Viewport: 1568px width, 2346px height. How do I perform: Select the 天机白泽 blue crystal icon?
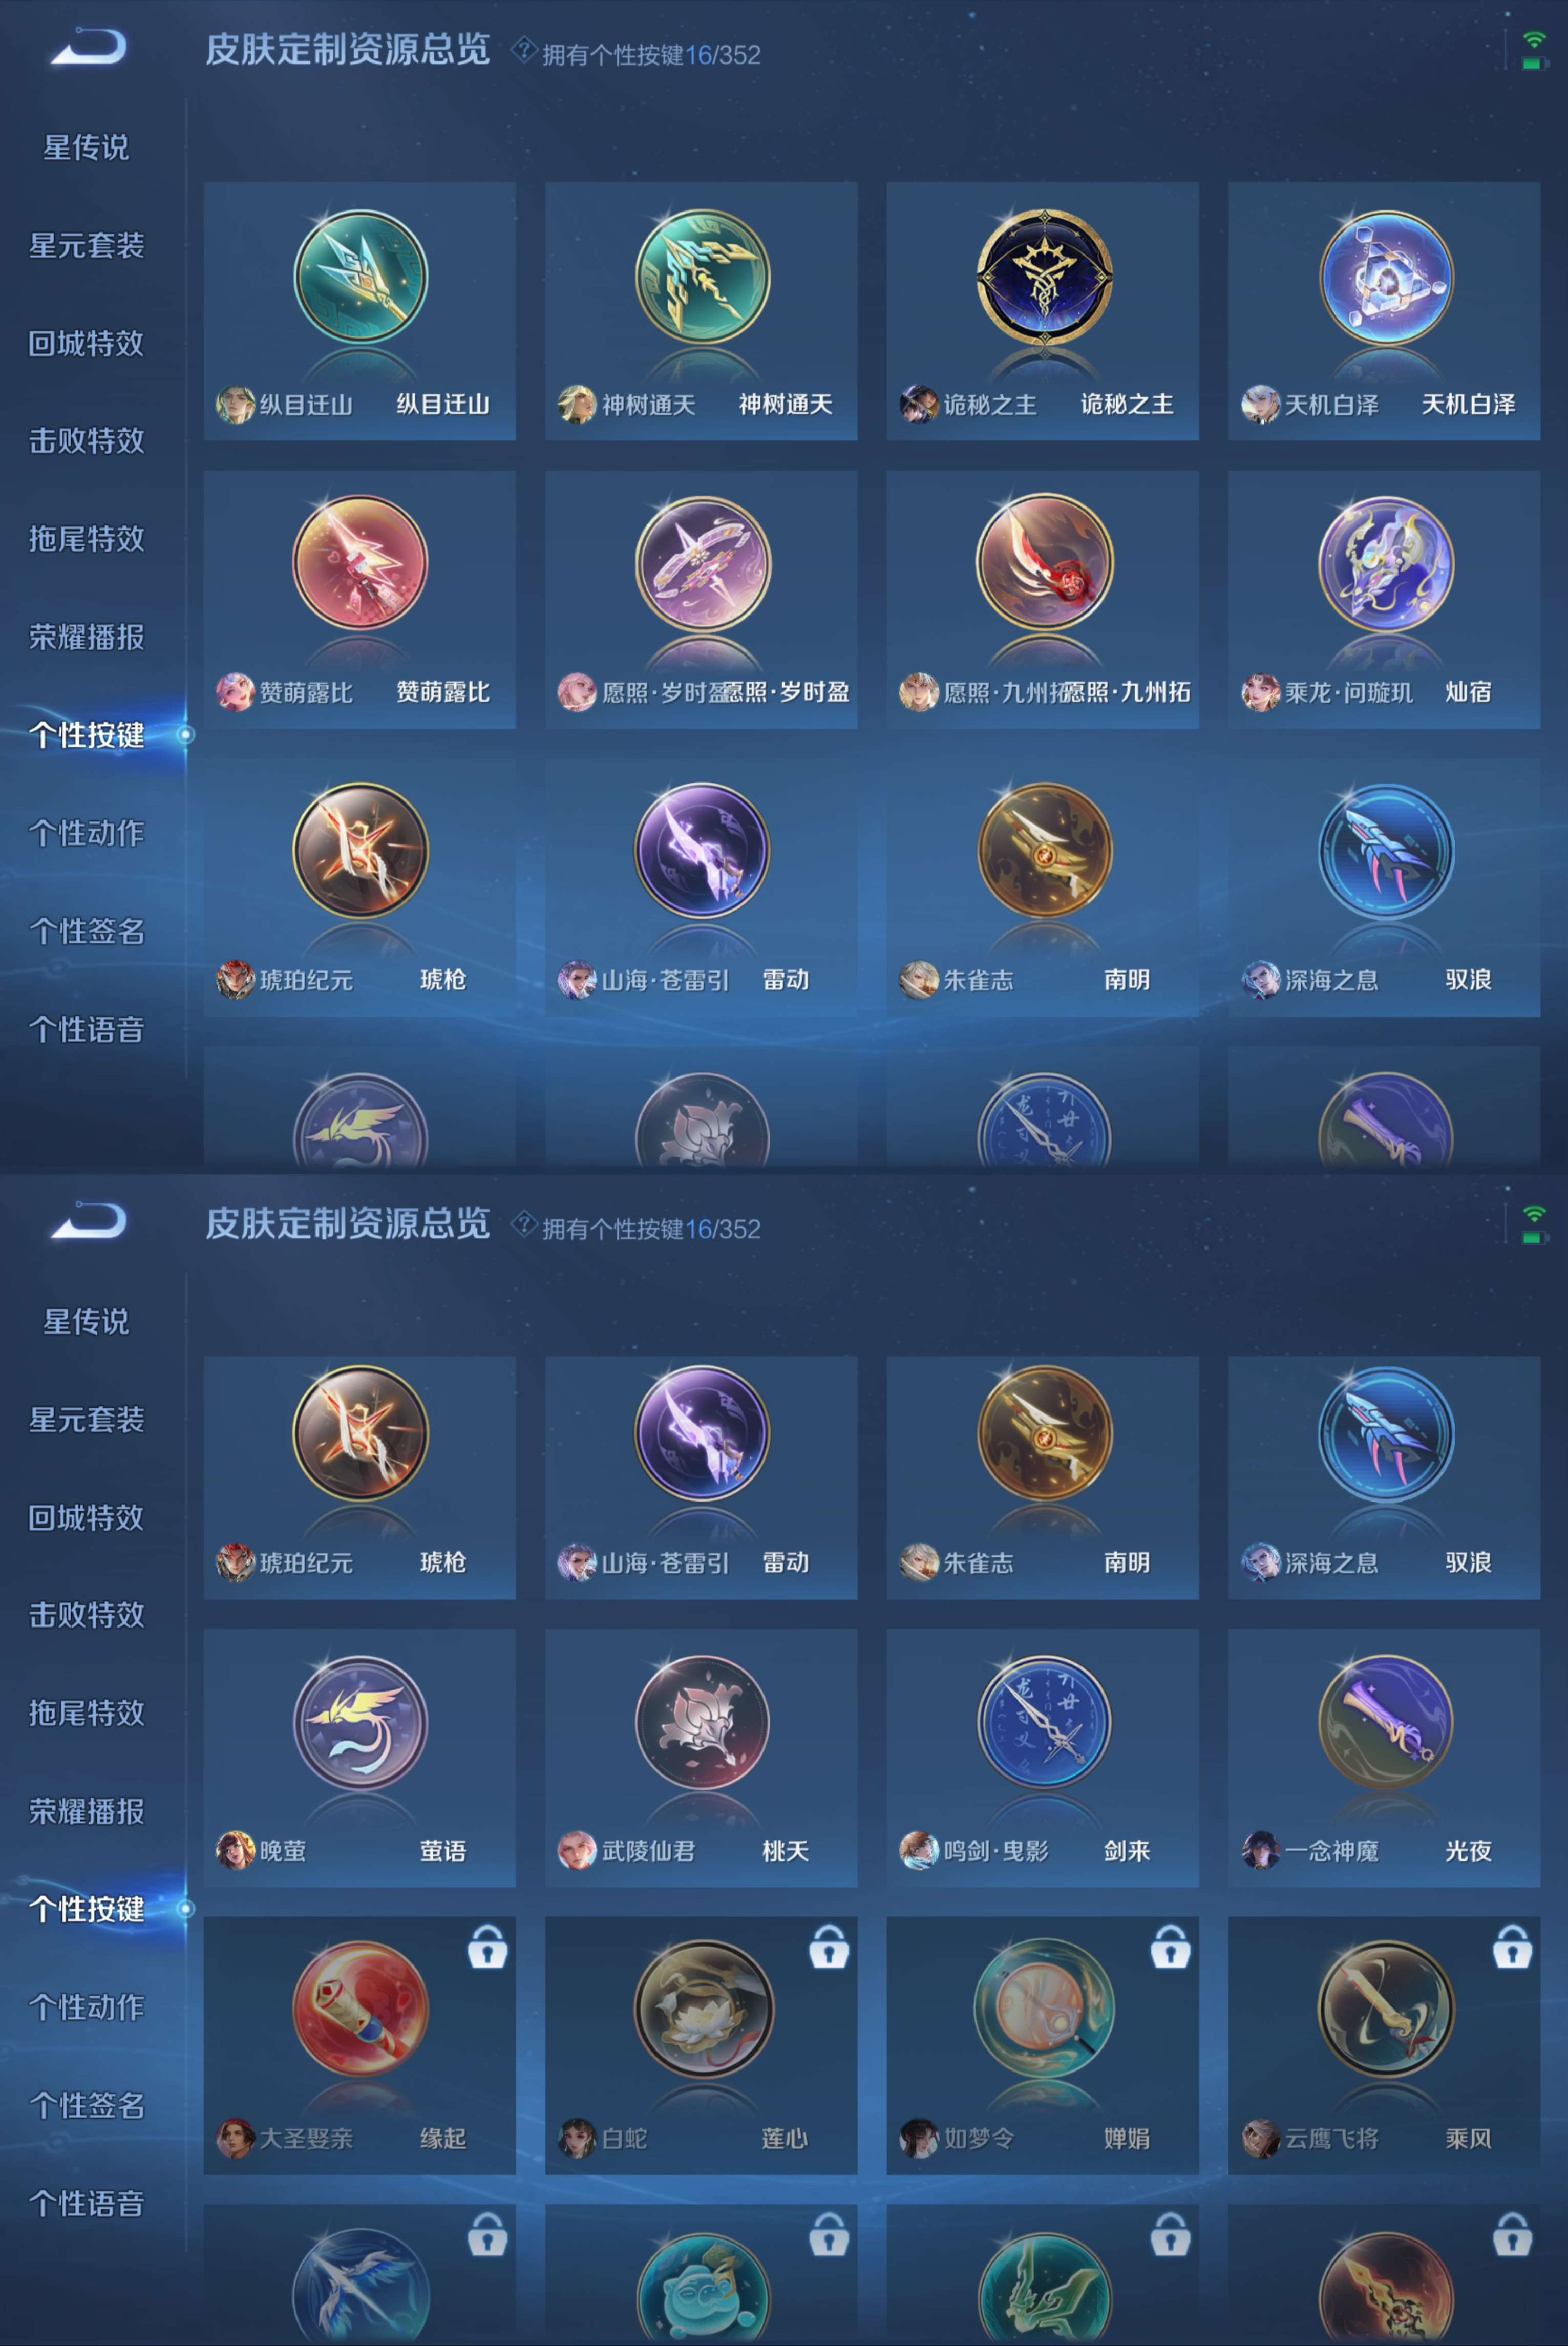click(1385, 277)
